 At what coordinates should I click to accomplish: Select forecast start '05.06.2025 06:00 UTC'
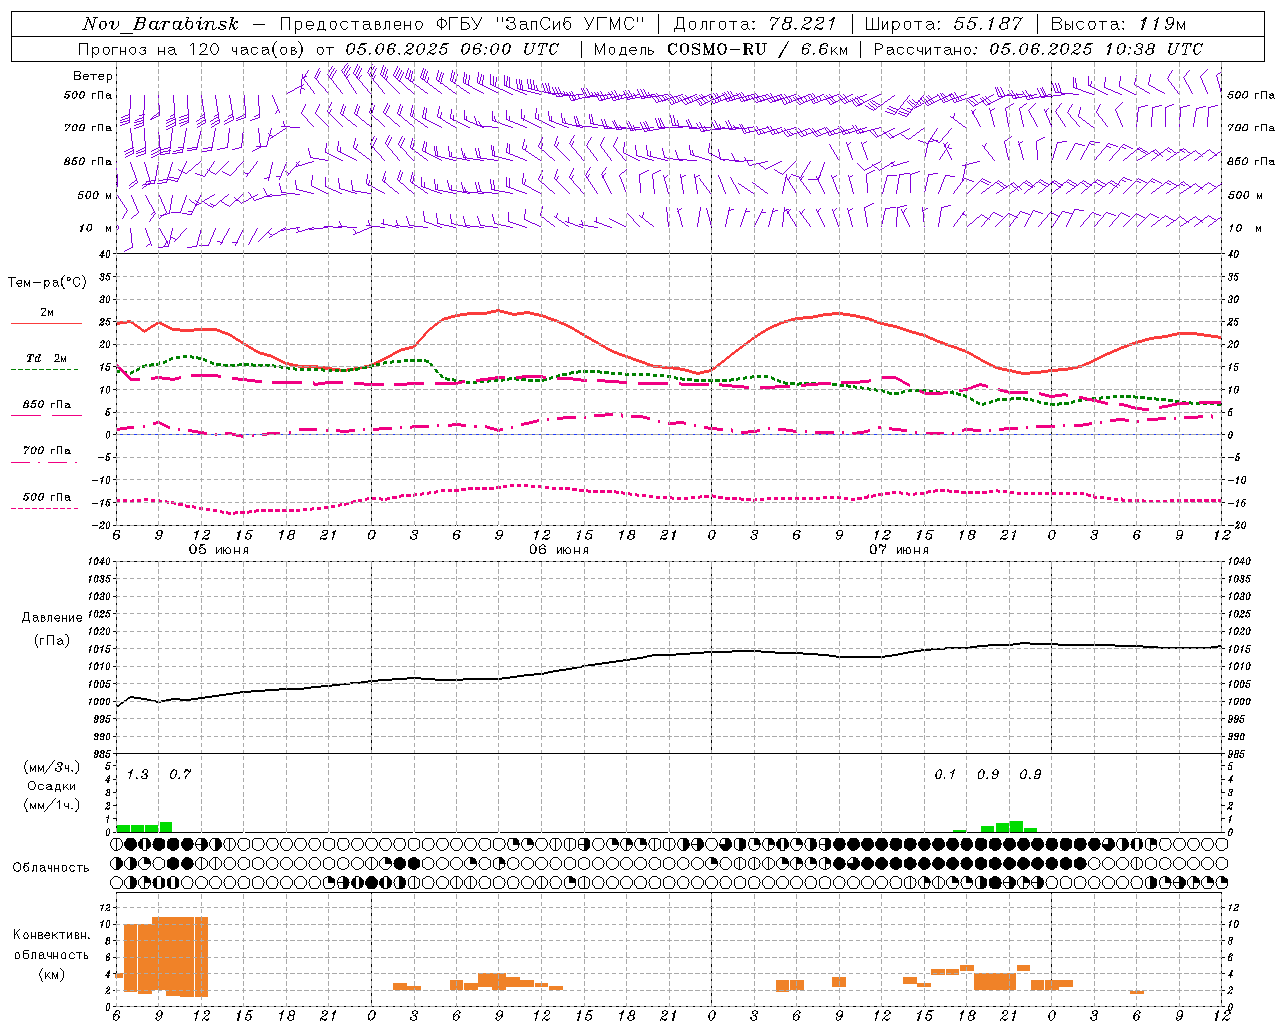(x=452, y=49)
